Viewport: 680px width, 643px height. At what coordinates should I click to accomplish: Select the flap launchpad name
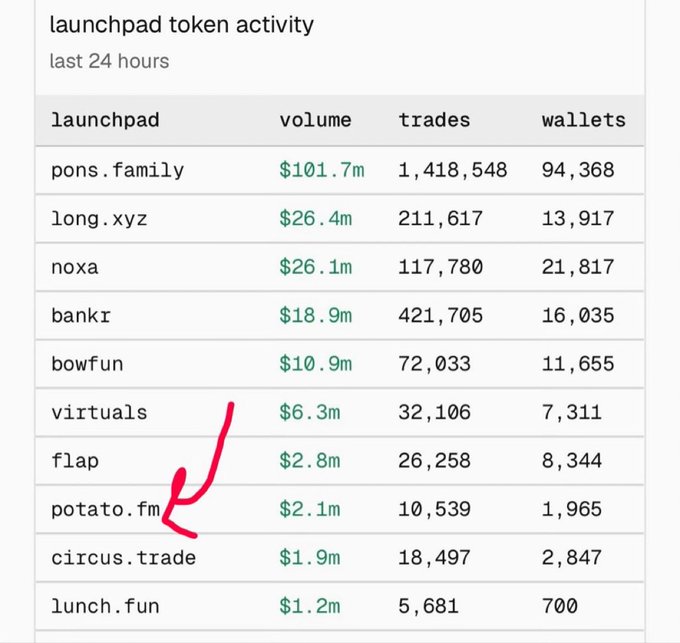pos(75,461)
